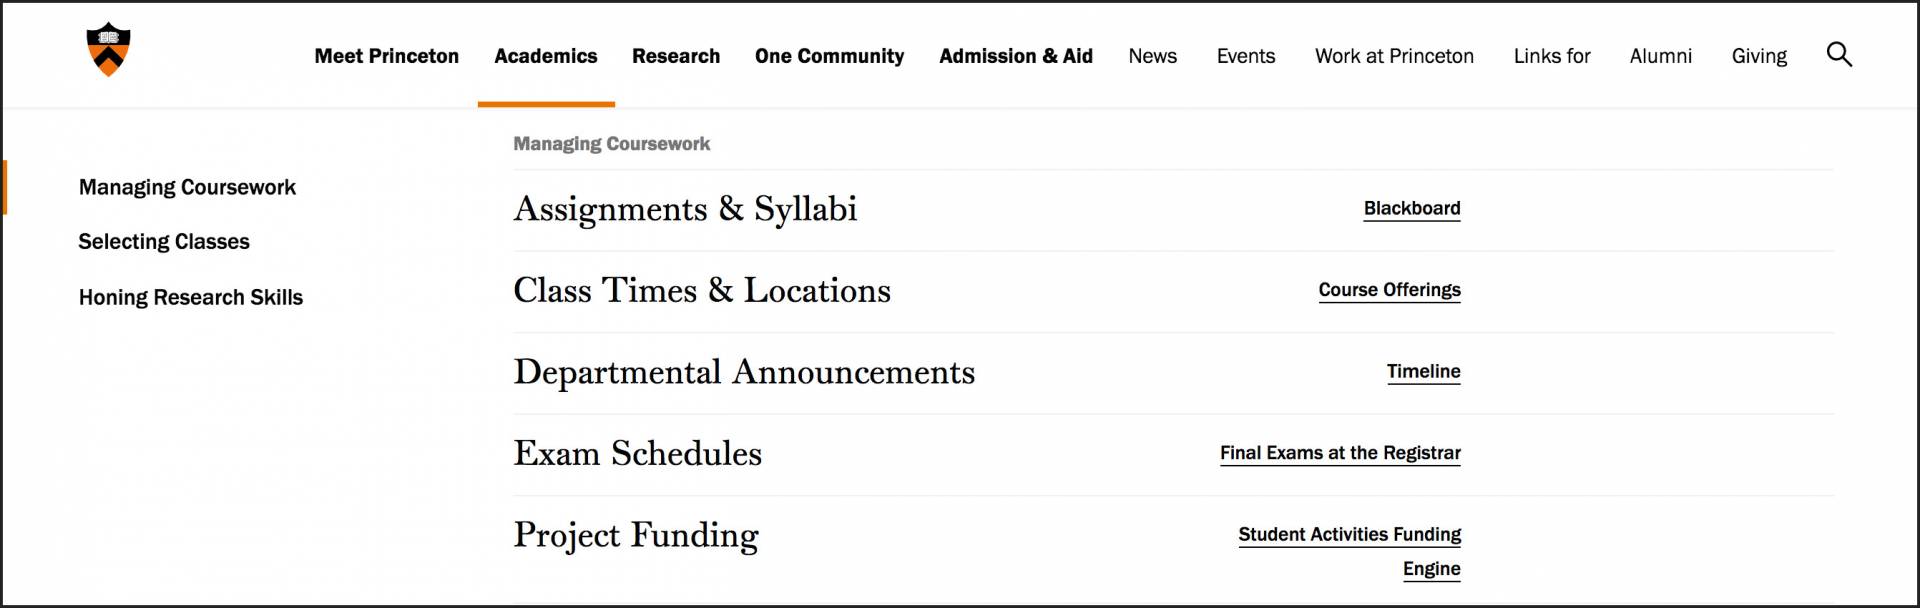The image size is (1920, 608).
Task: Open the Meet Princeton menu
Action: pyautogui.click(x=386, y=57)
